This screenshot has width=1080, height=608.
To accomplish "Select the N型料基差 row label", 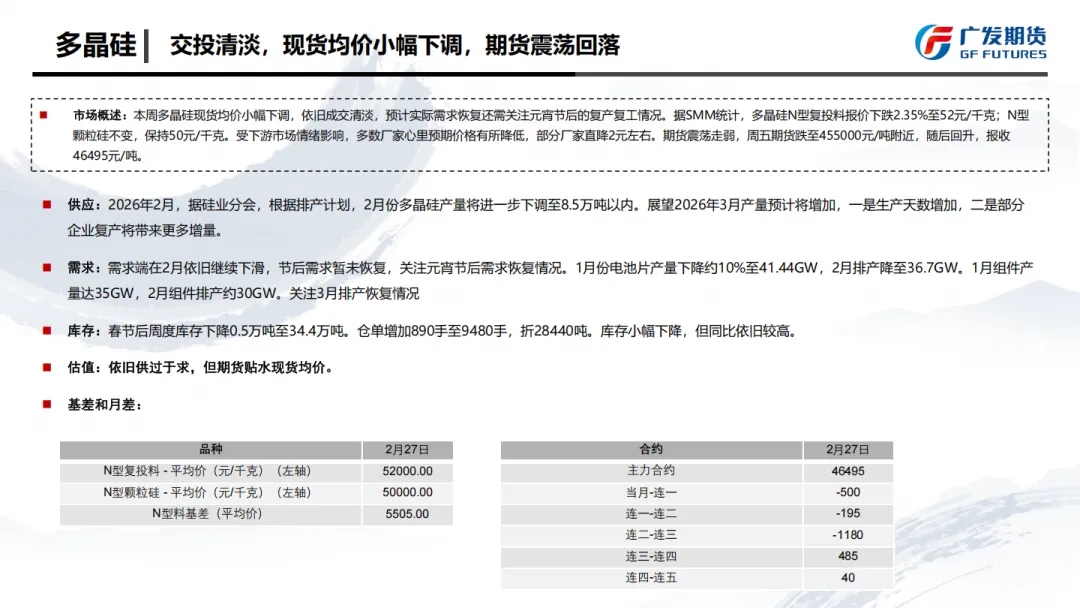I will point(207,514).
